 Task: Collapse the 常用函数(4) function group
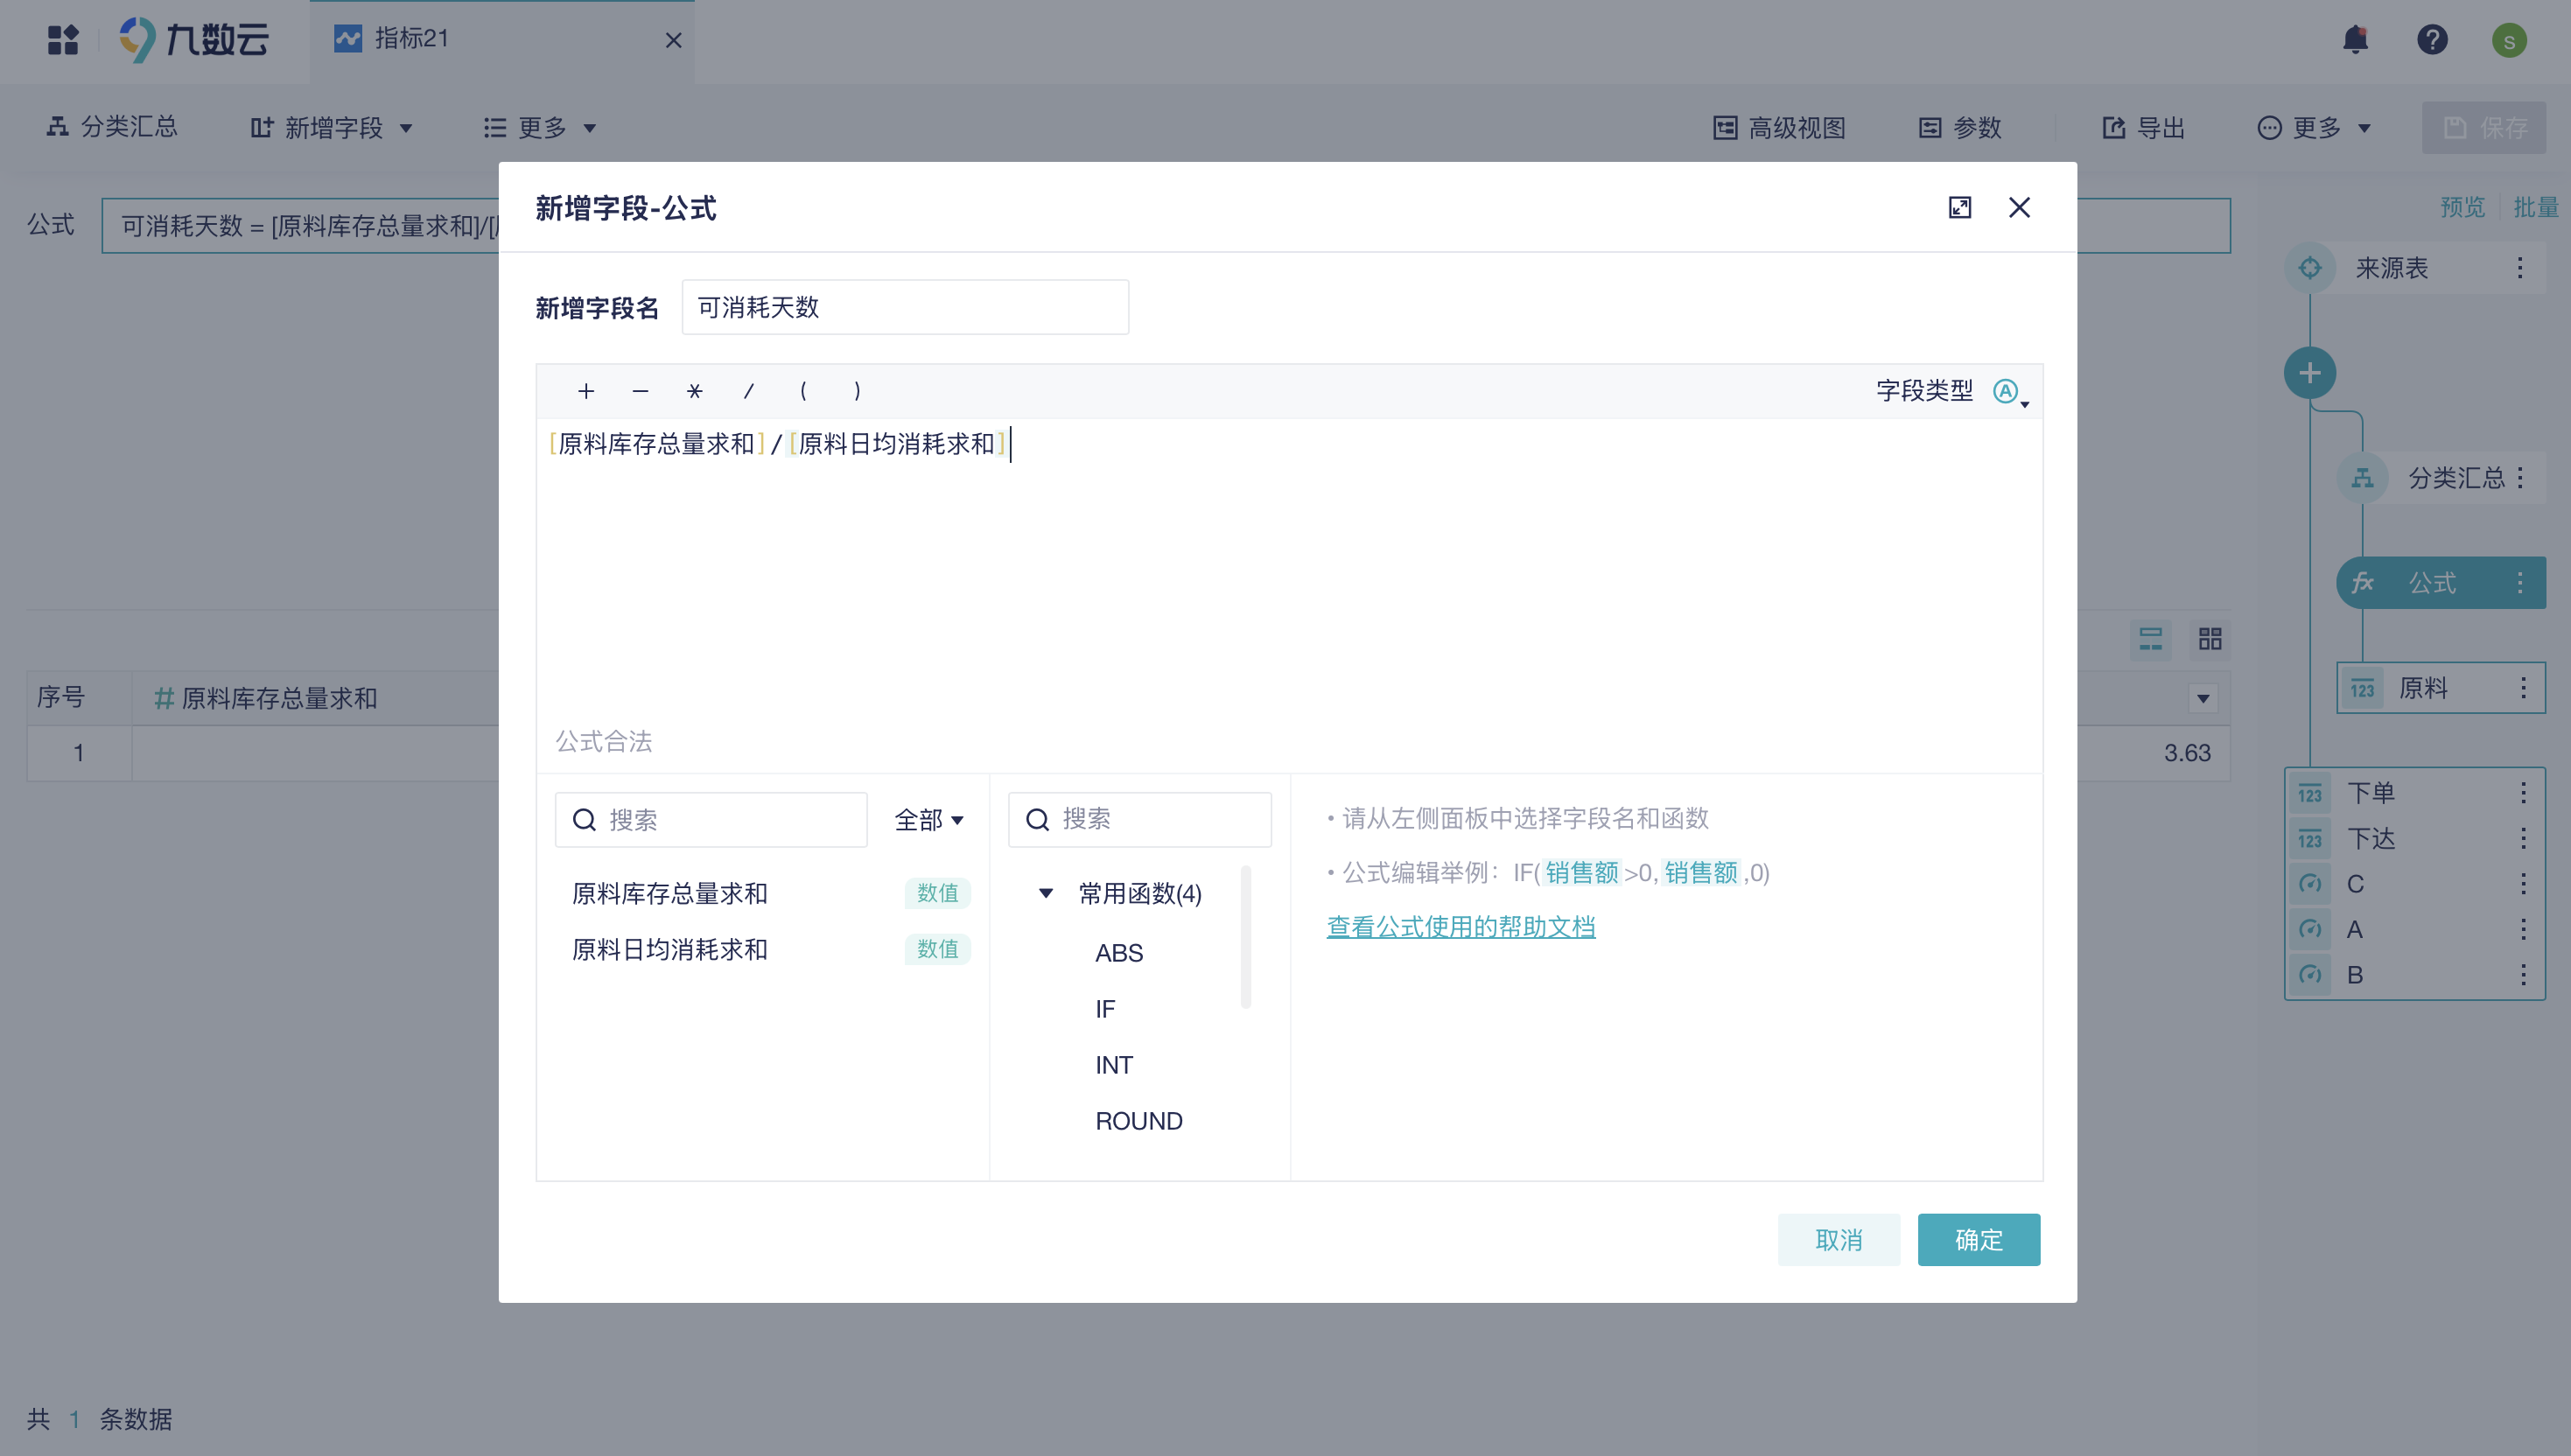[x=1044, y=893]
